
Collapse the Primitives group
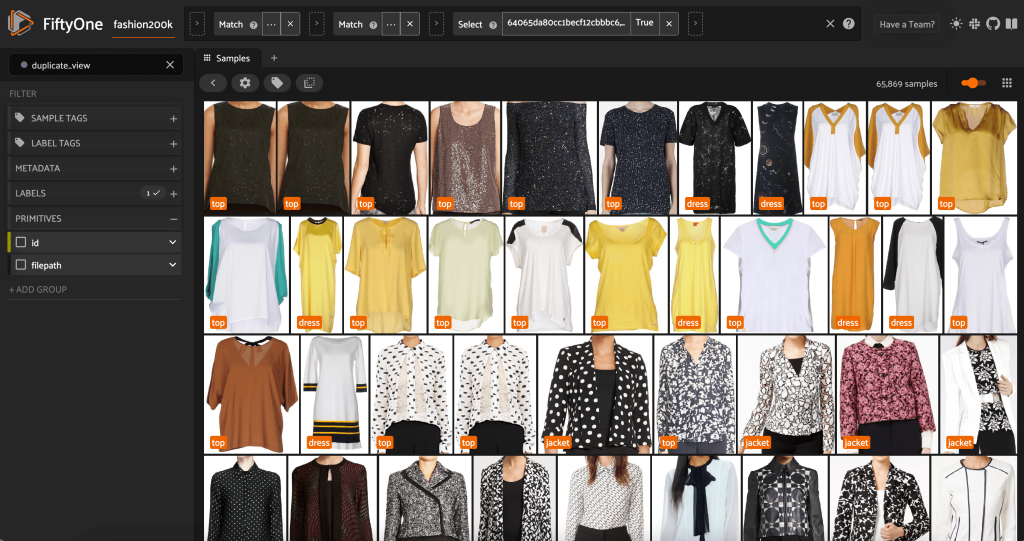click(x=173, y=218)
